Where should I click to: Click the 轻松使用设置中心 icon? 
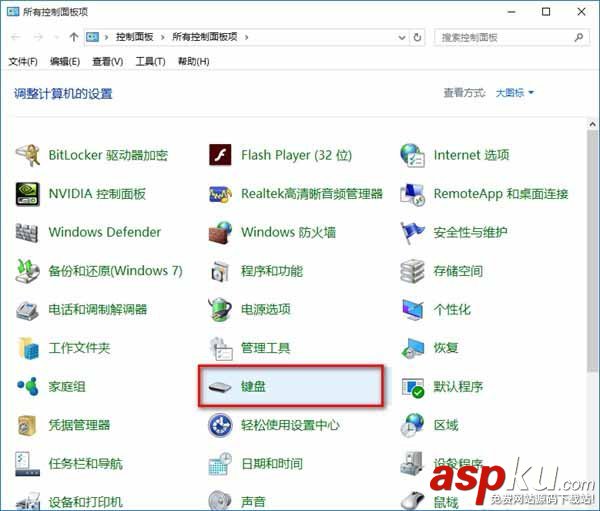tap(220, 425)
